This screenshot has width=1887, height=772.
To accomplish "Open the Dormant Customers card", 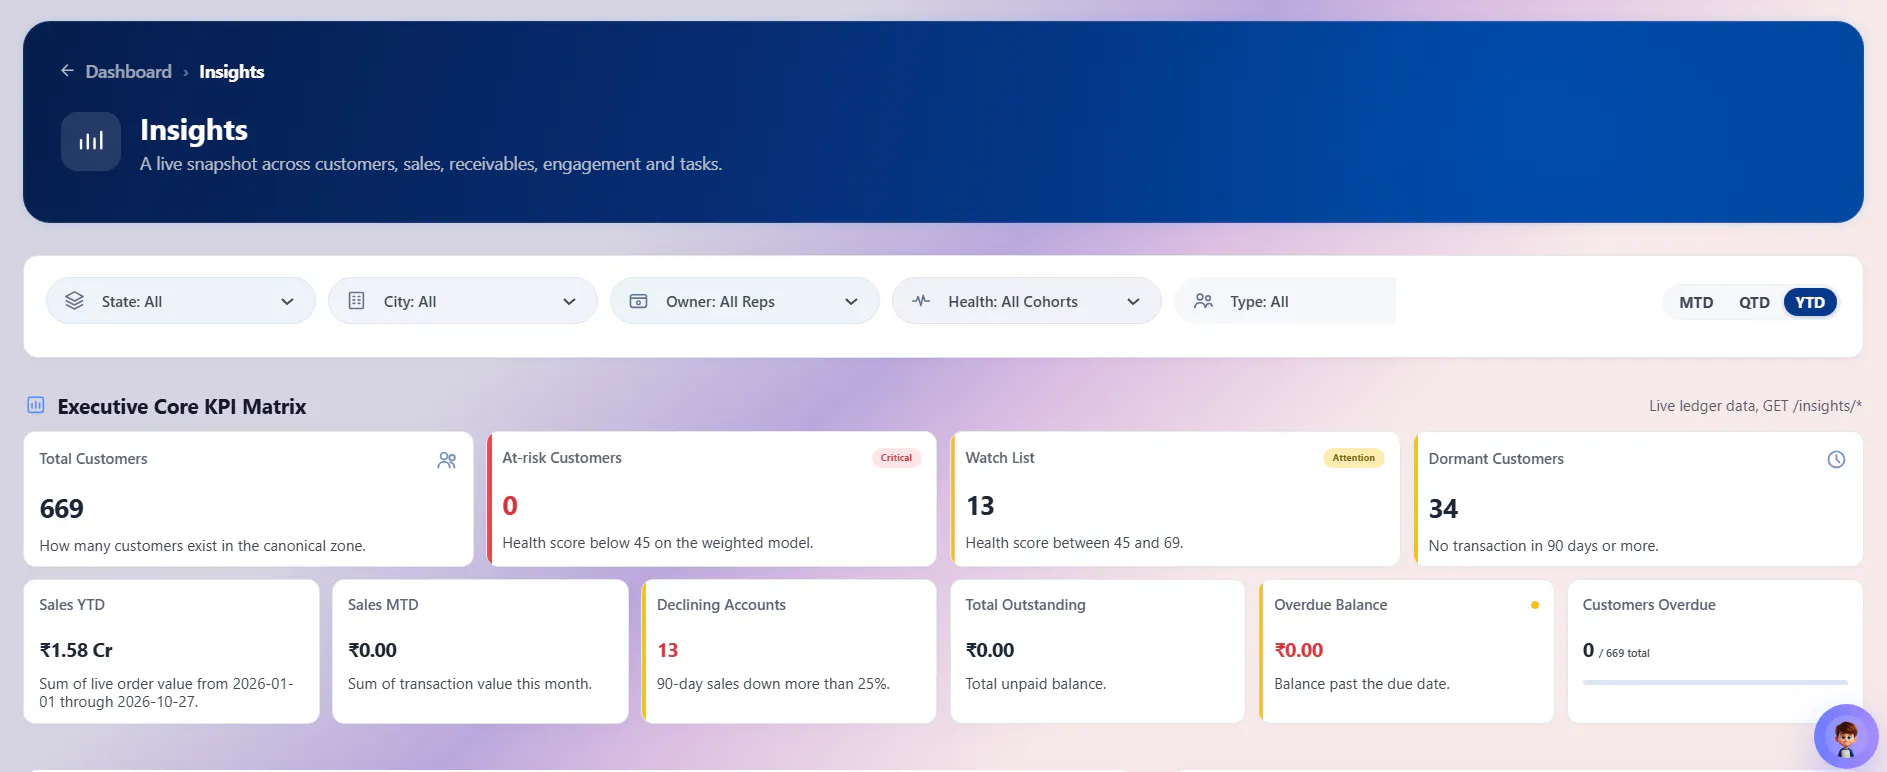I will 1638,499.
